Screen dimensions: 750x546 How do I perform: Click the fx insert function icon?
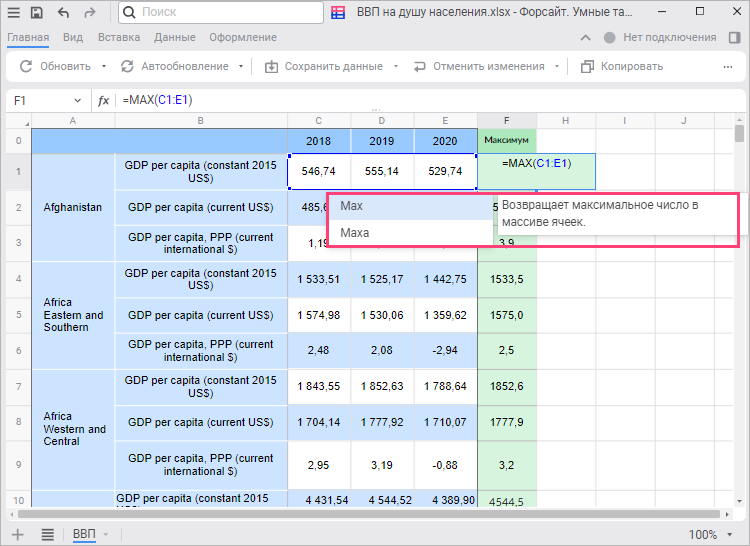click(x=103, y=100)
